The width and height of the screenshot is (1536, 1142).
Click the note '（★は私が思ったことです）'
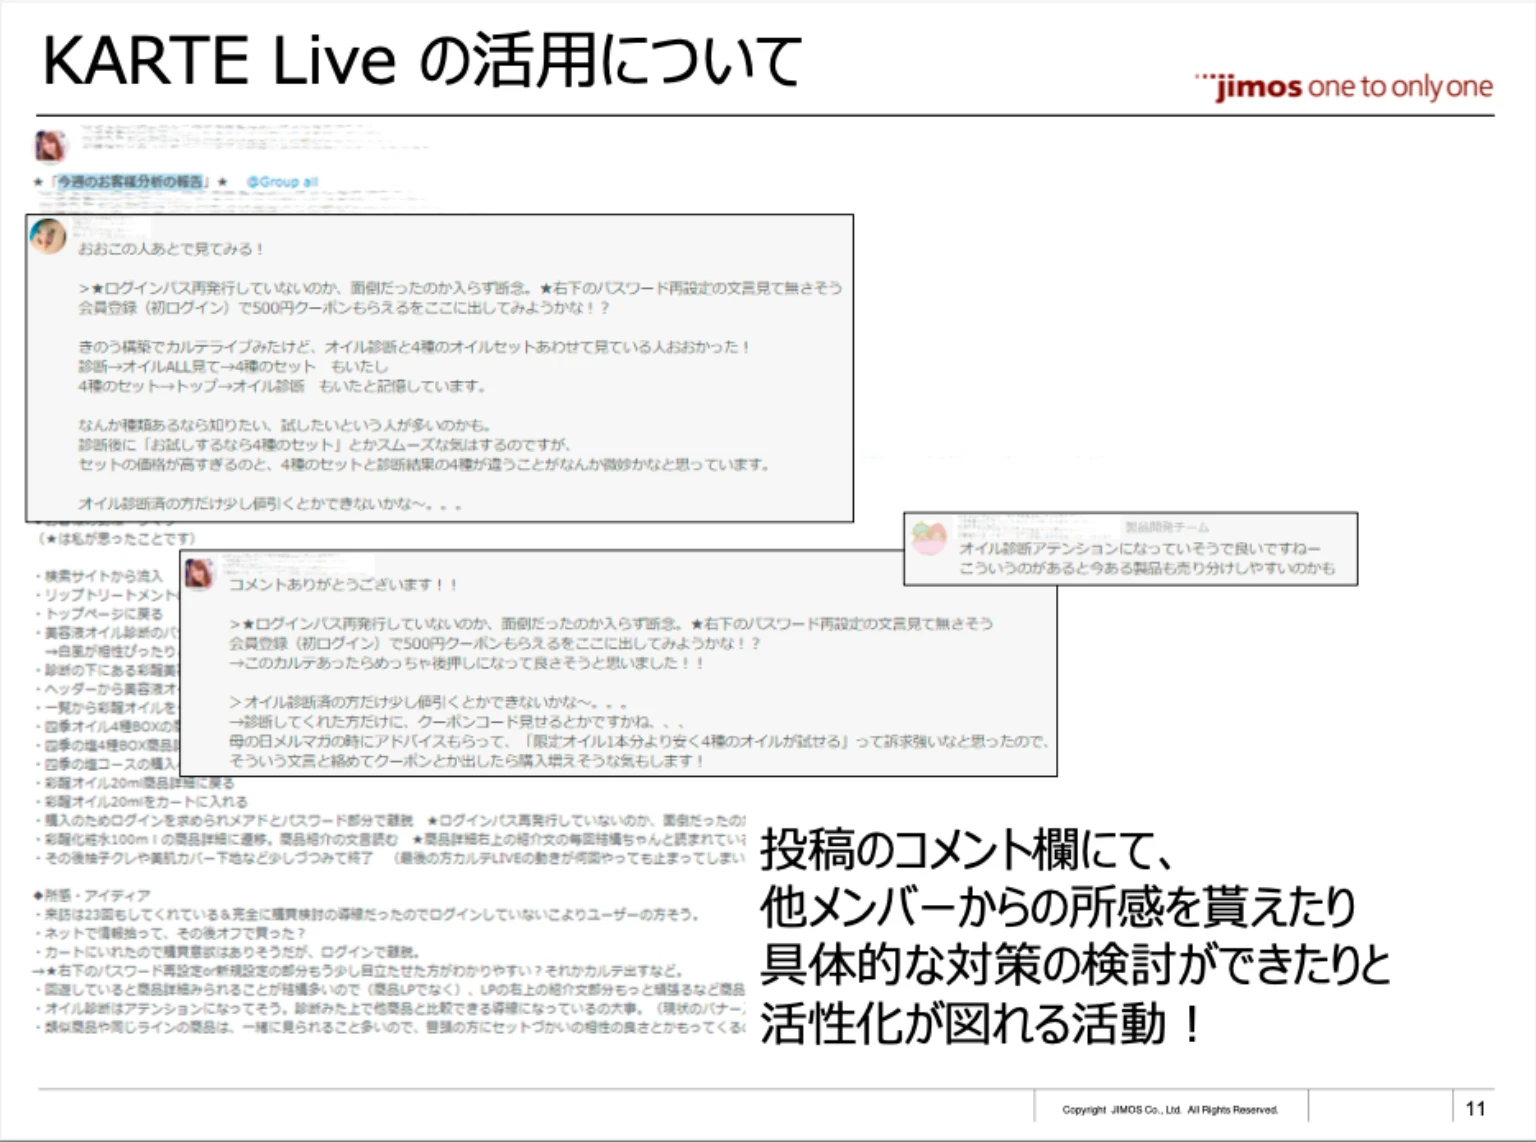[117, 538]
